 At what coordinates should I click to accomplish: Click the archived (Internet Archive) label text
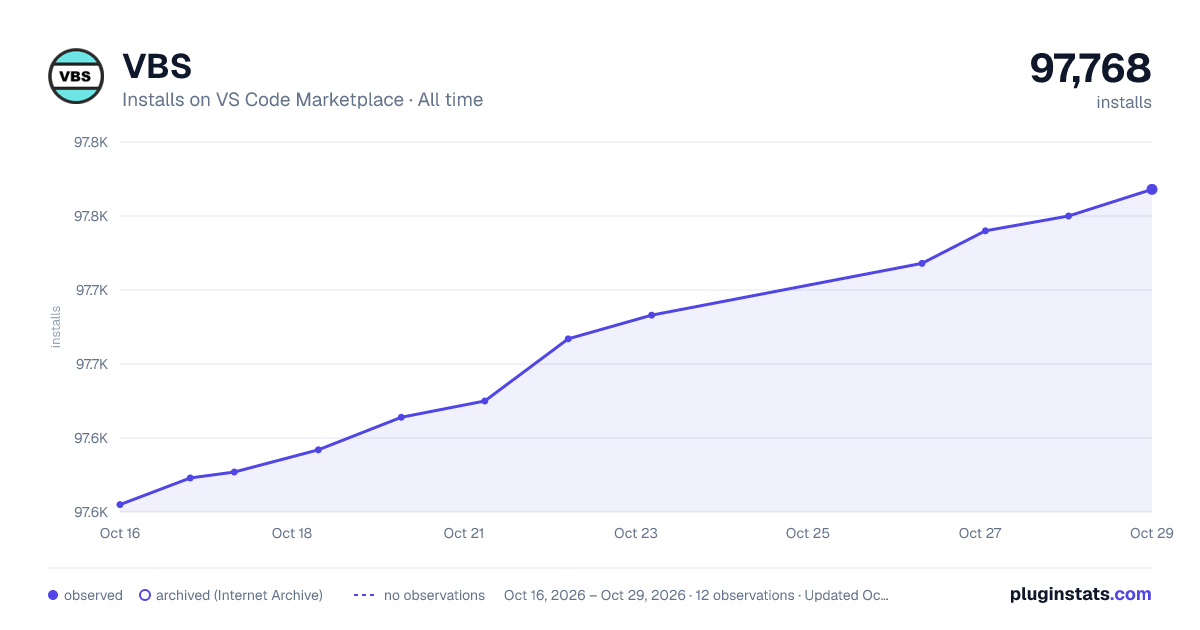click(239, 595)
